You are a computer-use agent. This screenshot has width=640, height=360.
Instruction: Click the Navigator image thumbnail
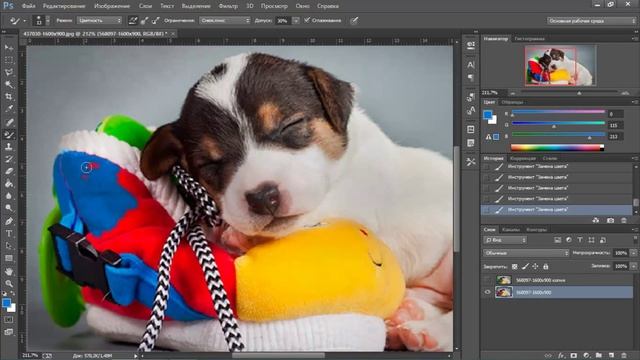(560, 65)
